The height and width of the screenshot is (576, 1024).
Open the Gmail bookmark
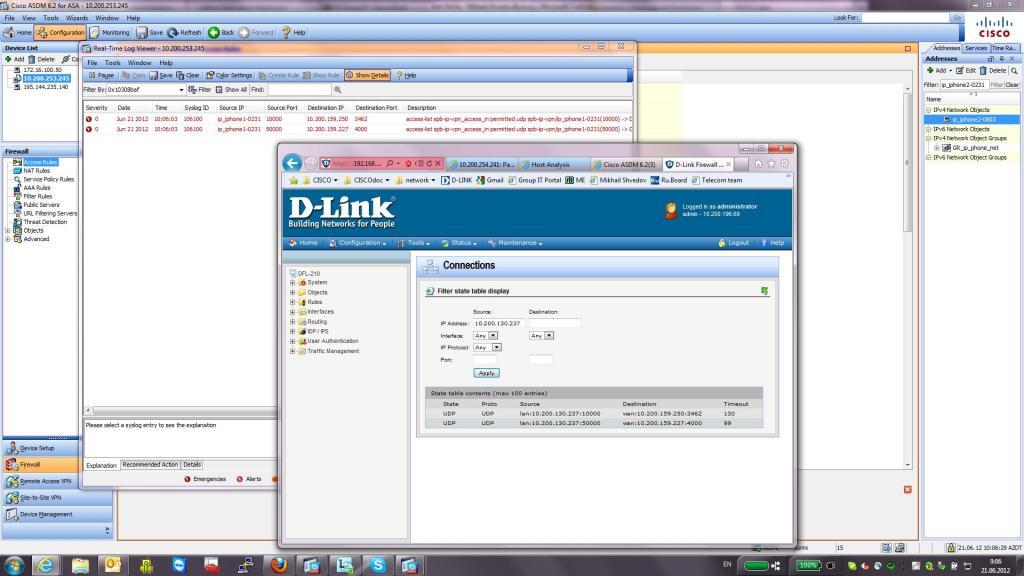490,180
